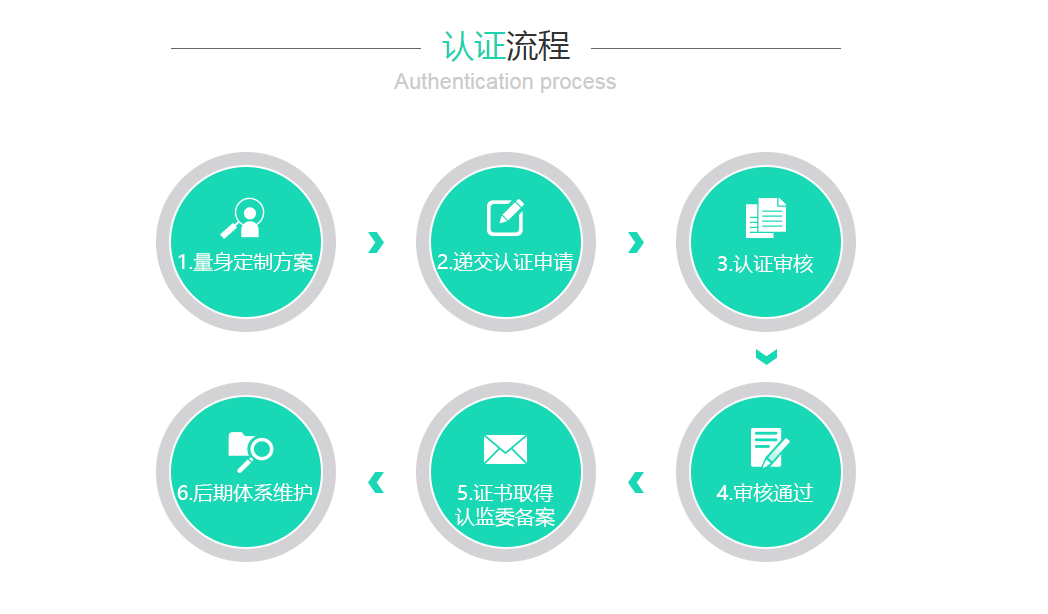
Task: Open the 4.审核通过 step text
Action: (765, 493)
